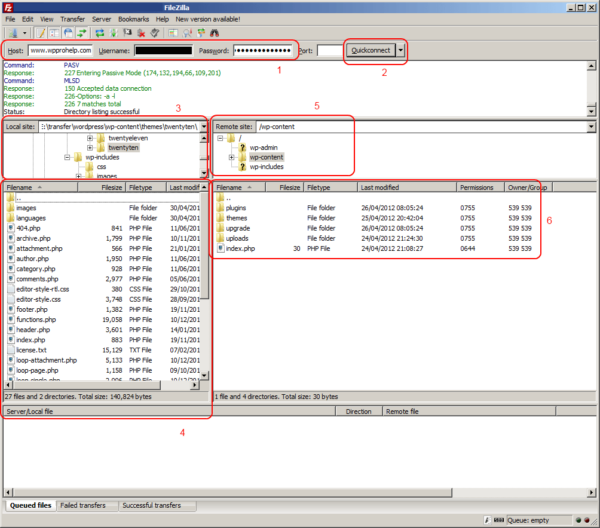The height and width of the screenshot is (528, 600).
Task: Click the Port input field
Action: pos(329,50)
